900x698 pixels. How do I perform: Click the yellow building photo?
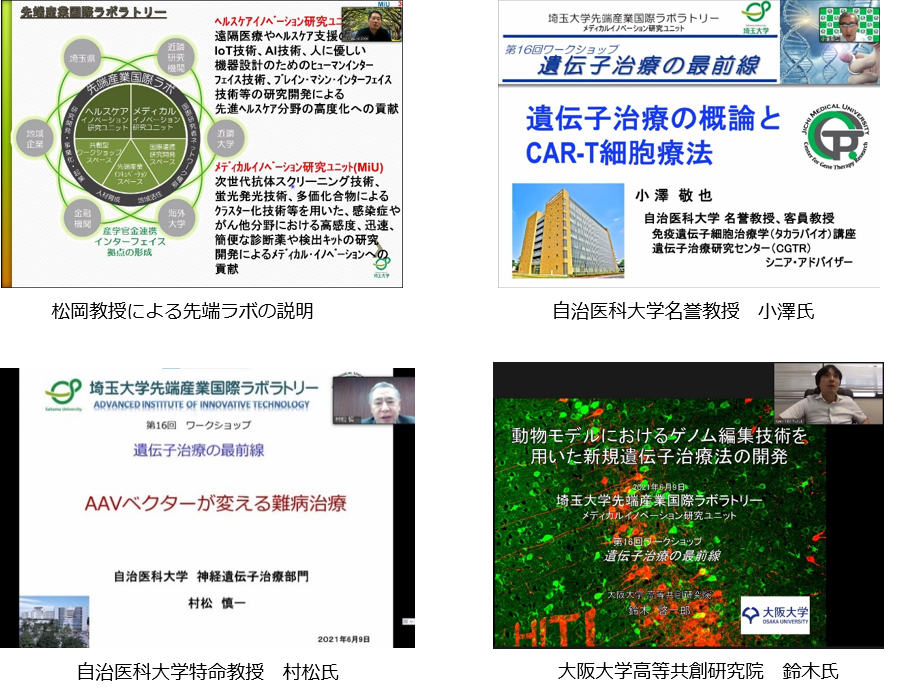[568, 231]
